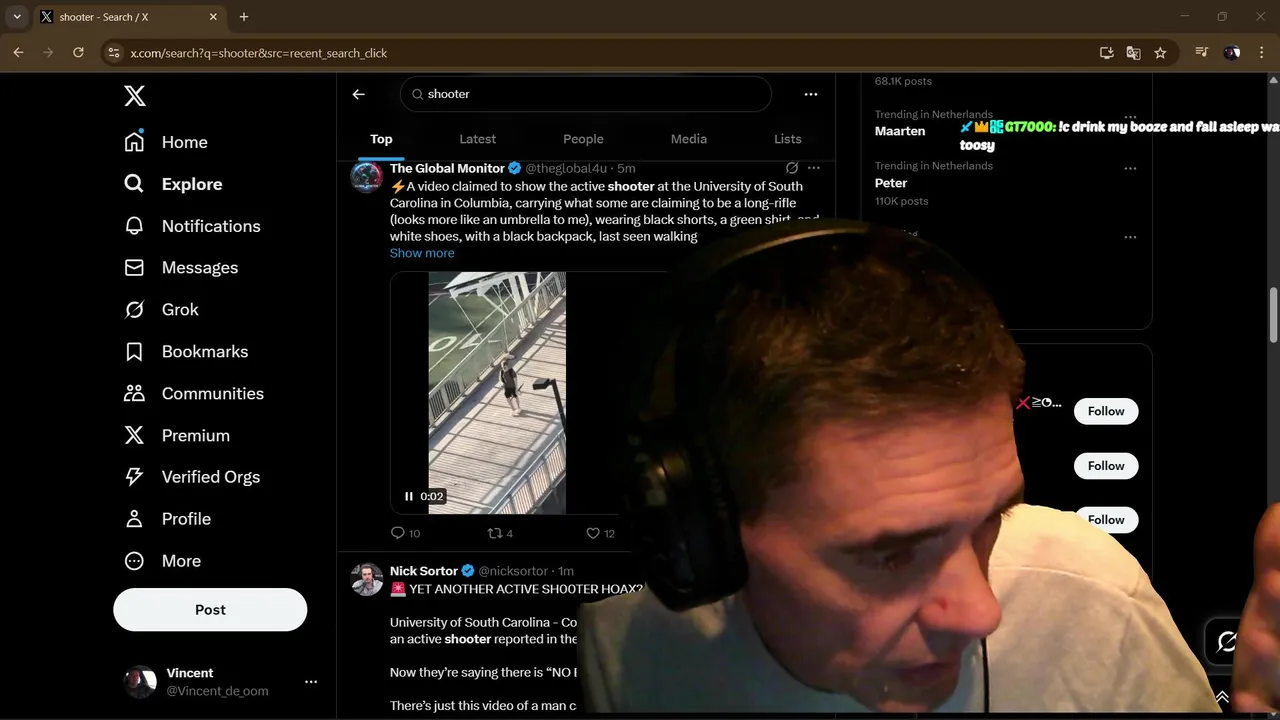Open Grok from the sidebar
The image size is (1280, 720).
tap(161, 310)
